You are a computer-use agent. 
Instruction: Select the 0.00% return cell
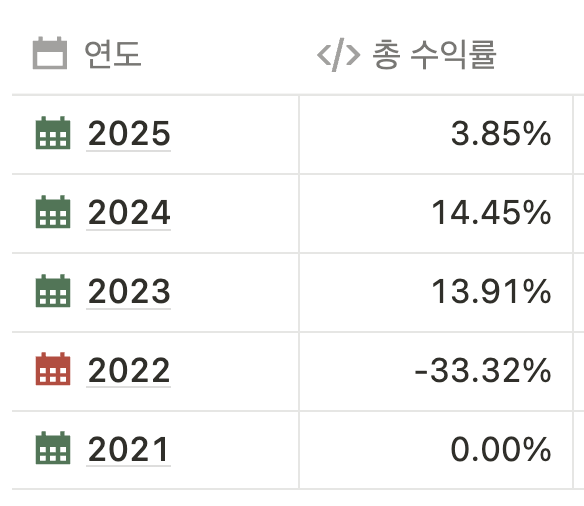pos(436,450)
